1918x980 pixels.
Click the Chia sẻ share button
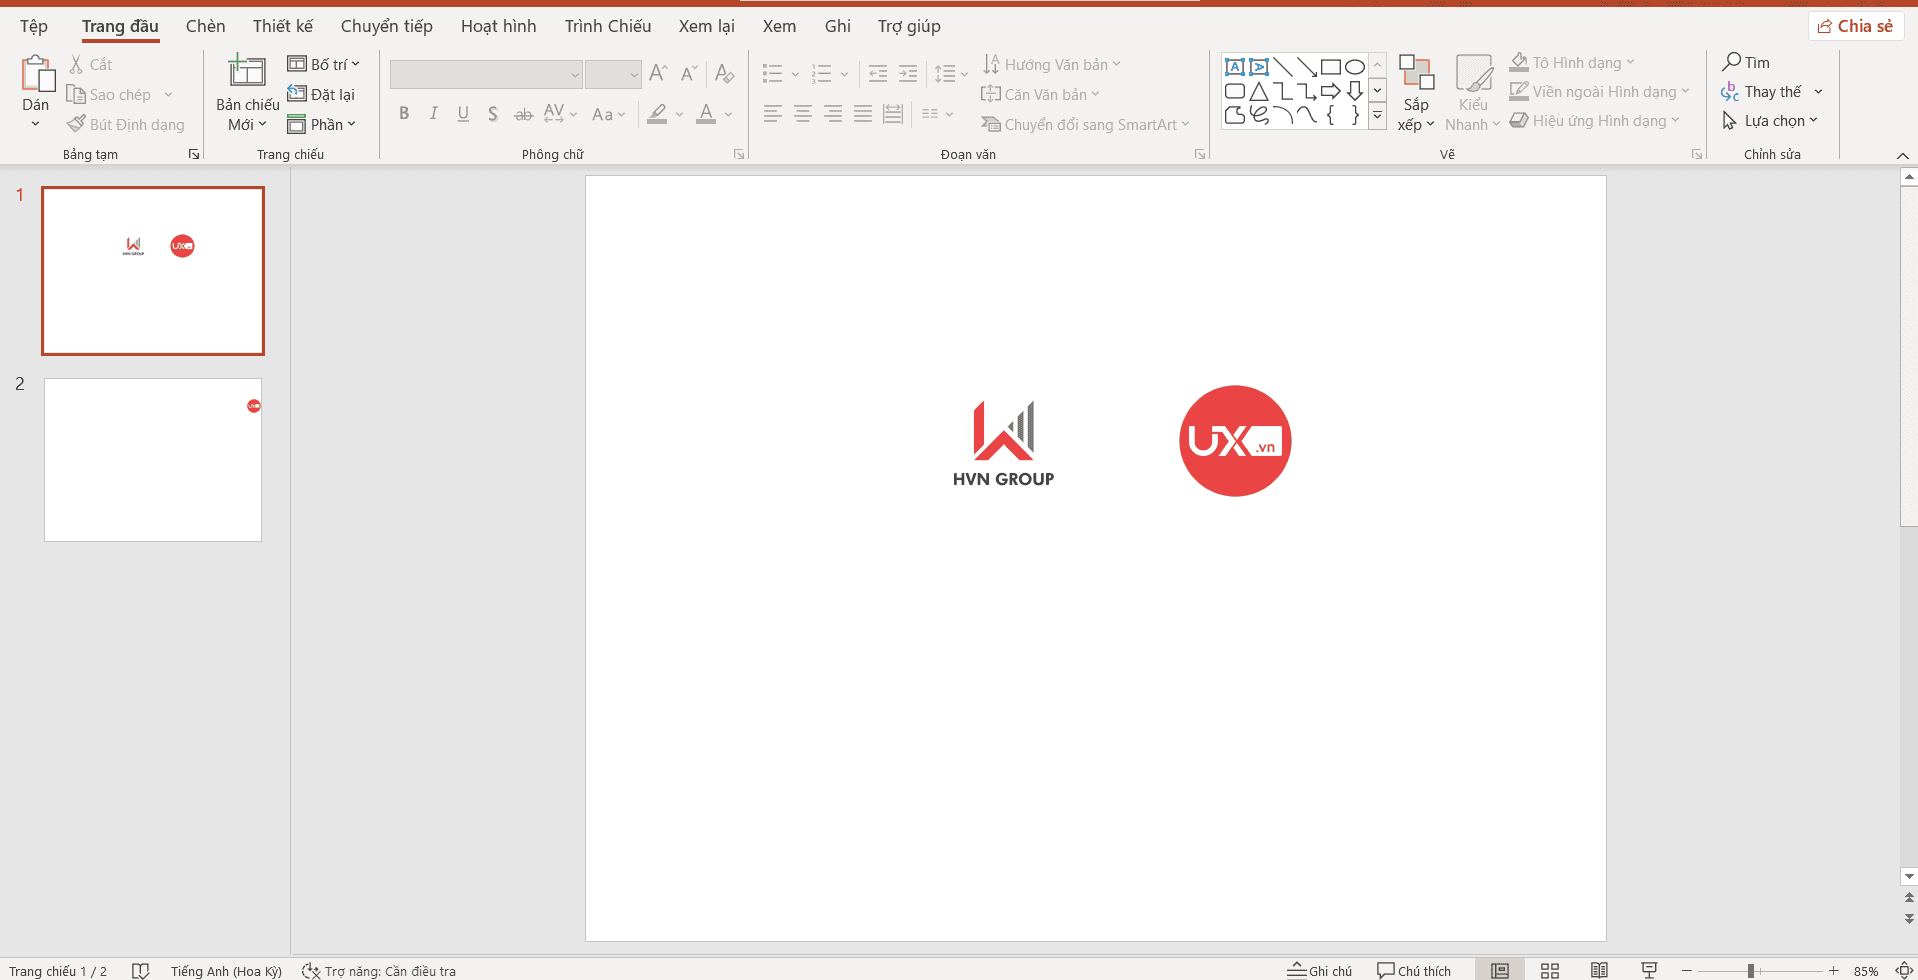click(1855, 26)
